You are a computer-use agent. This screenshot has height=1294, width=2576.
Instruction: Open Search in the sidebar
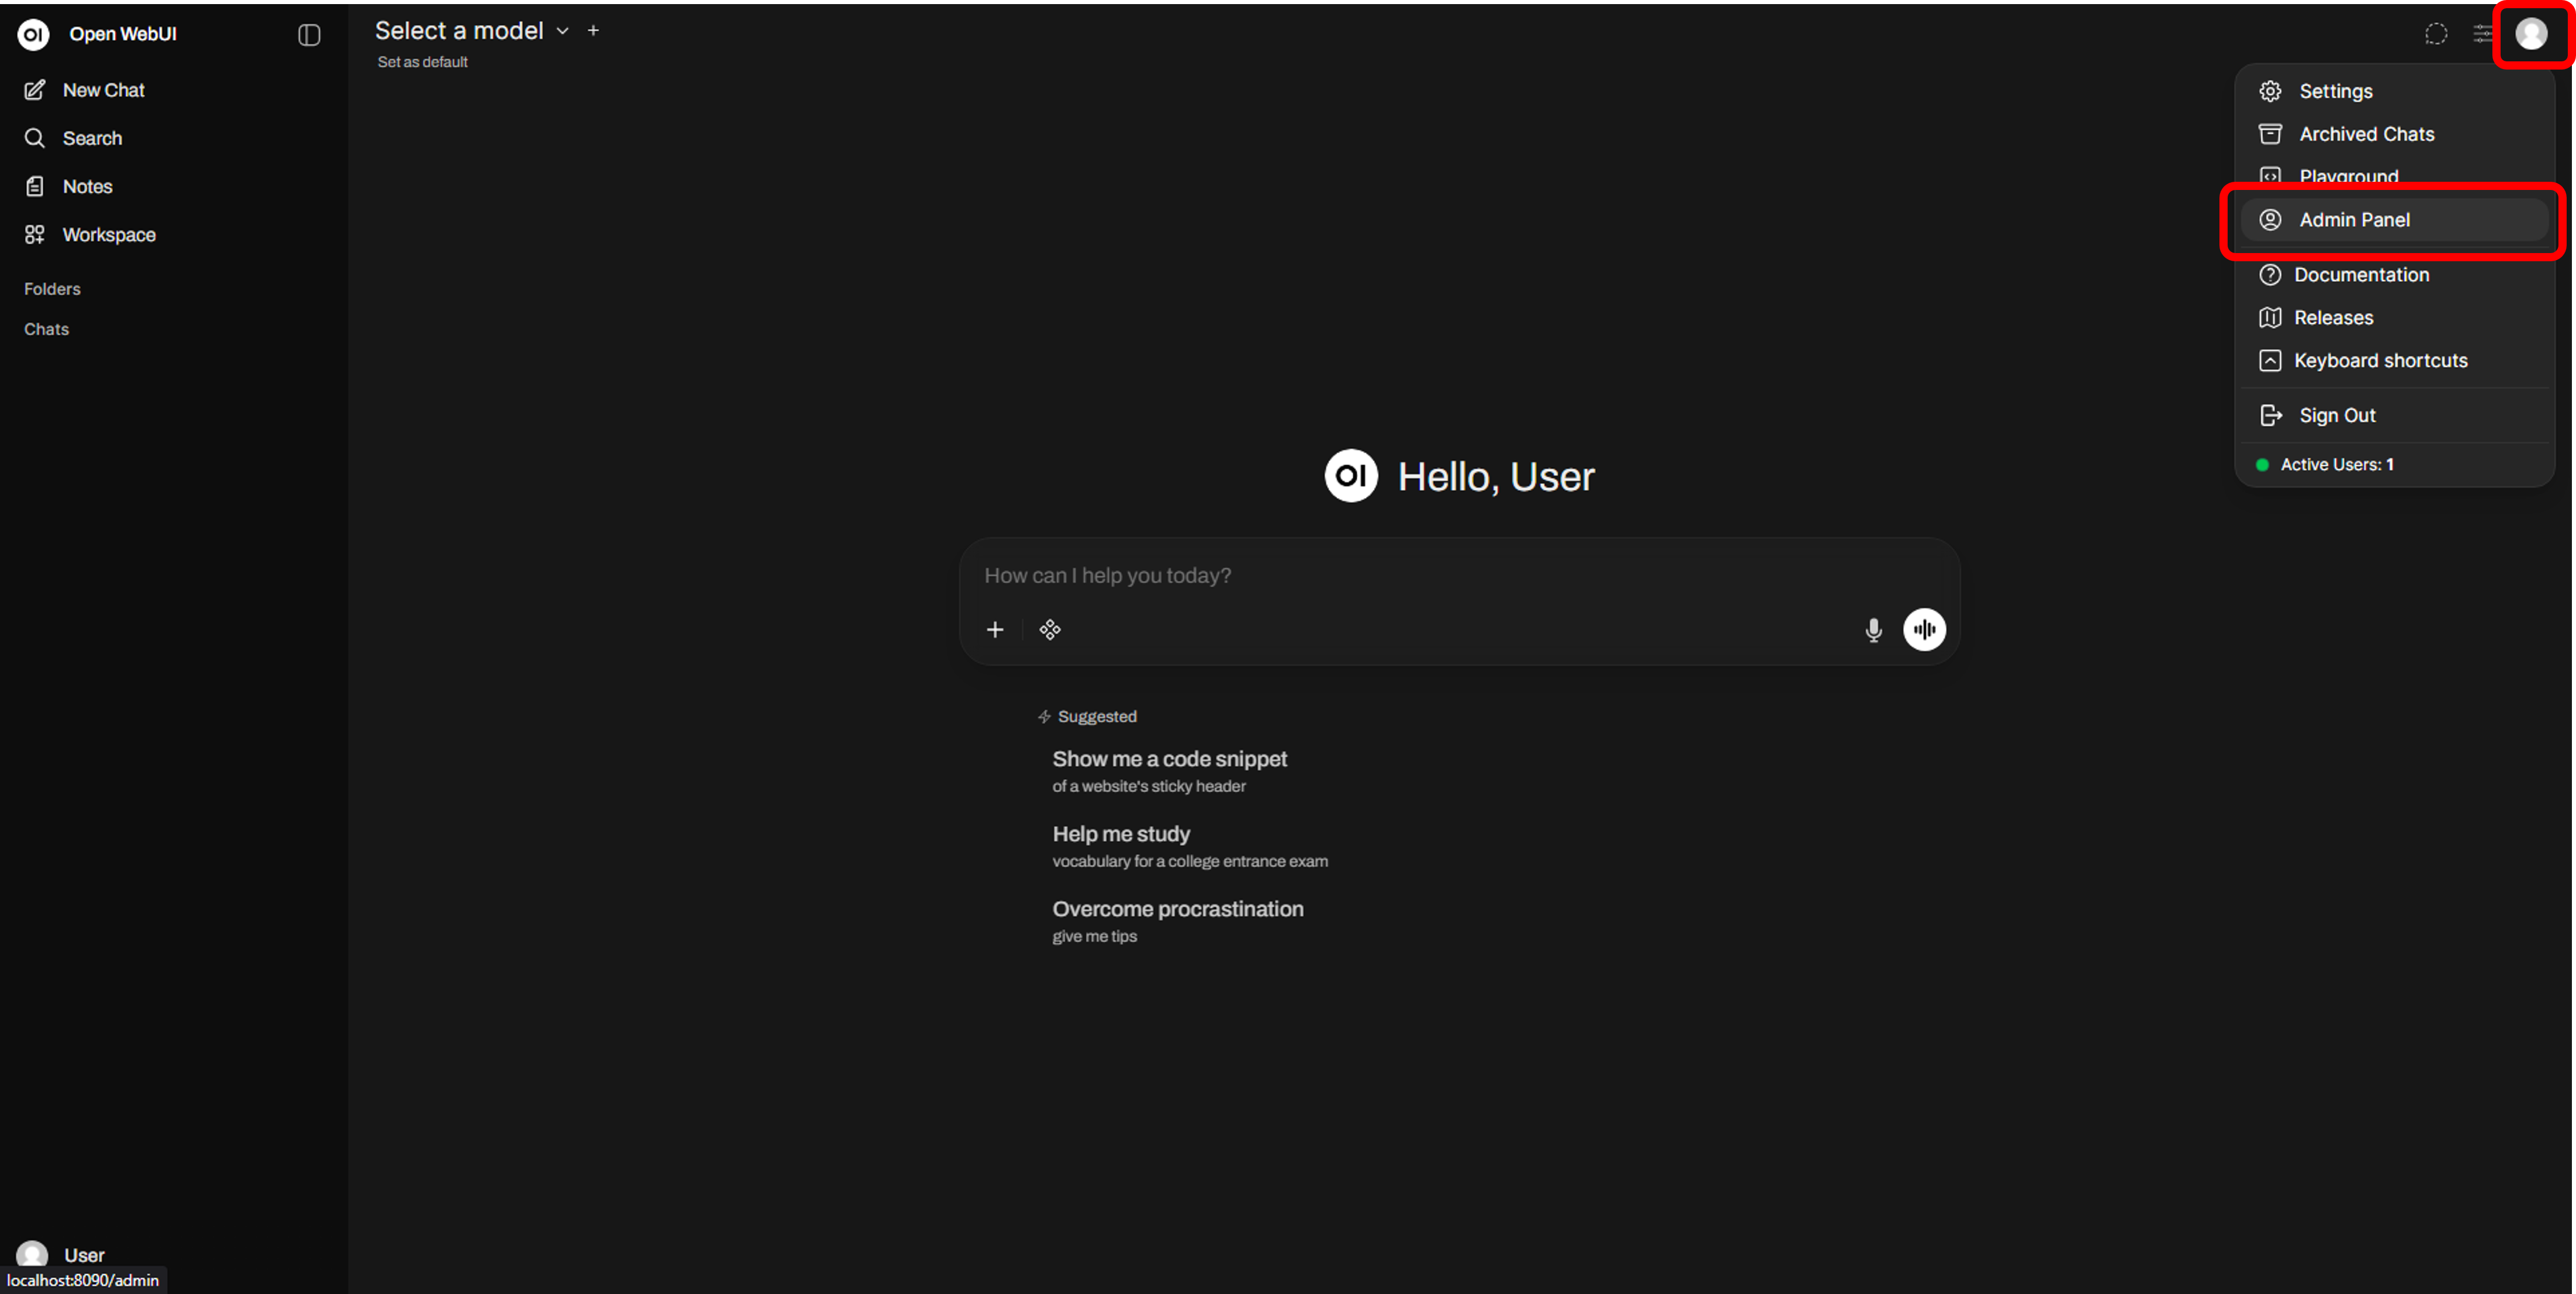point(92,138)
